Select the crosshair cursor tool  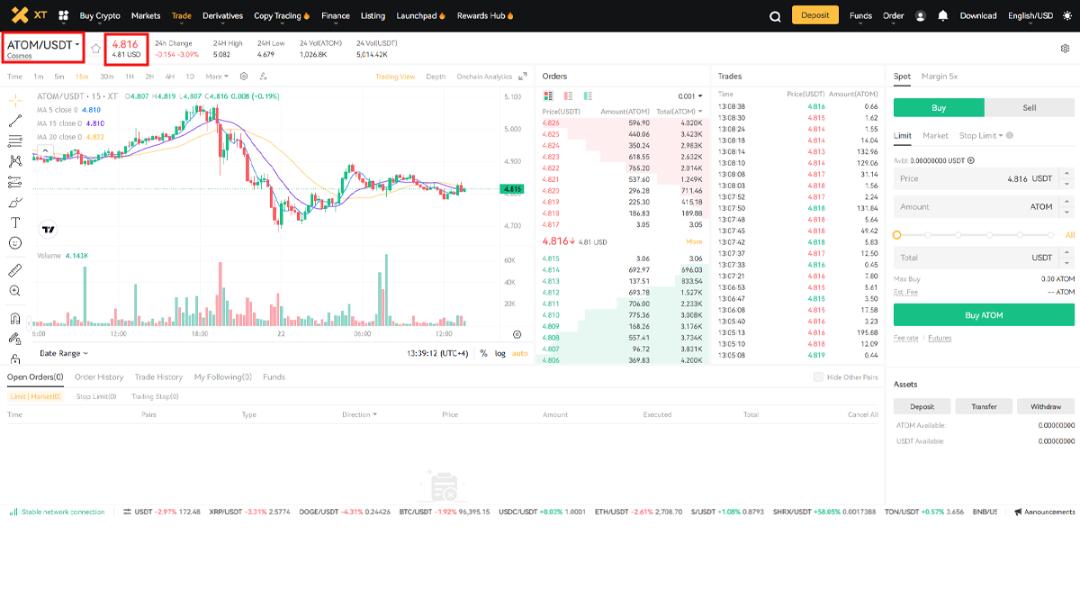(15, 101)
